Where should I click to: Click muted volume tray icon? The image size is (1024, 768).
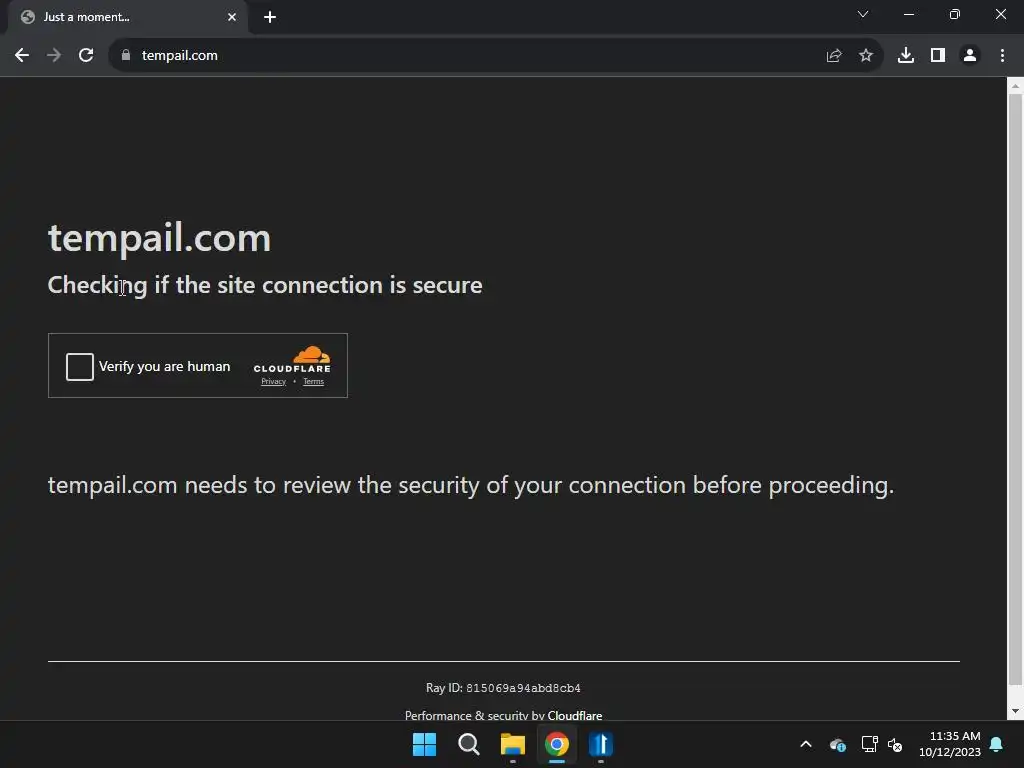[x=895, y=744]
